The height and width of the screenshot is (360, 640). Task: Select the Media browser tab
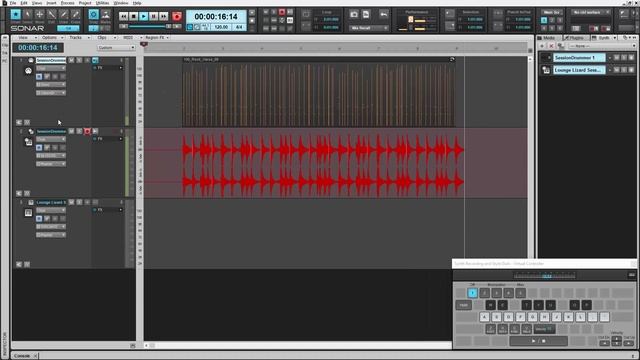pos(549,38)
